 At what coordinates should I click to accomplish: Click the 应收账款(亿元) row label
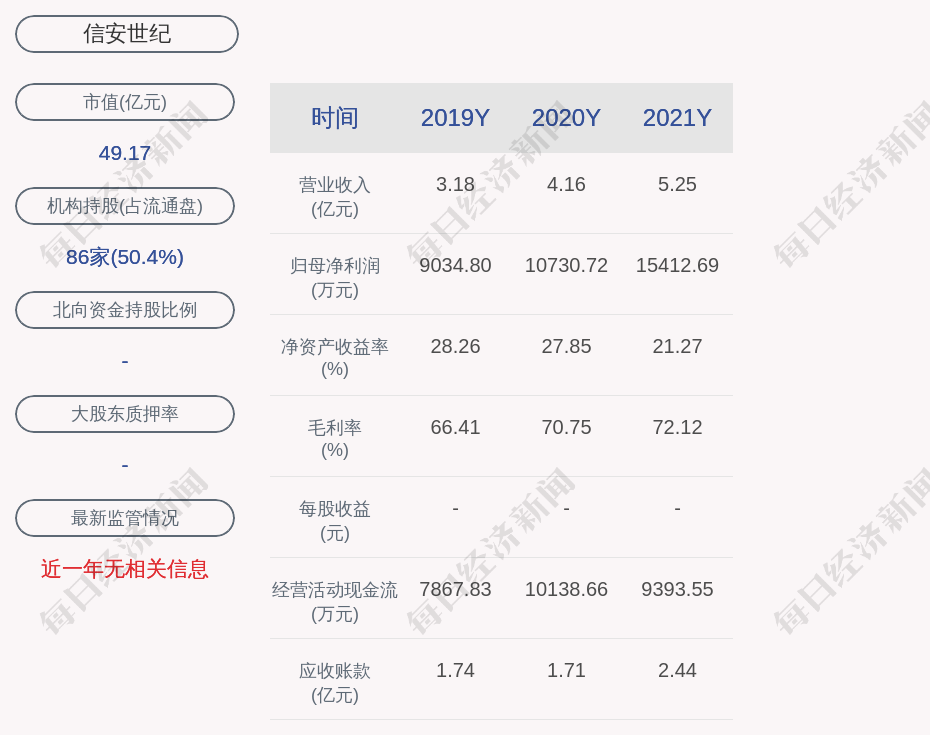(x=335, y=683)
